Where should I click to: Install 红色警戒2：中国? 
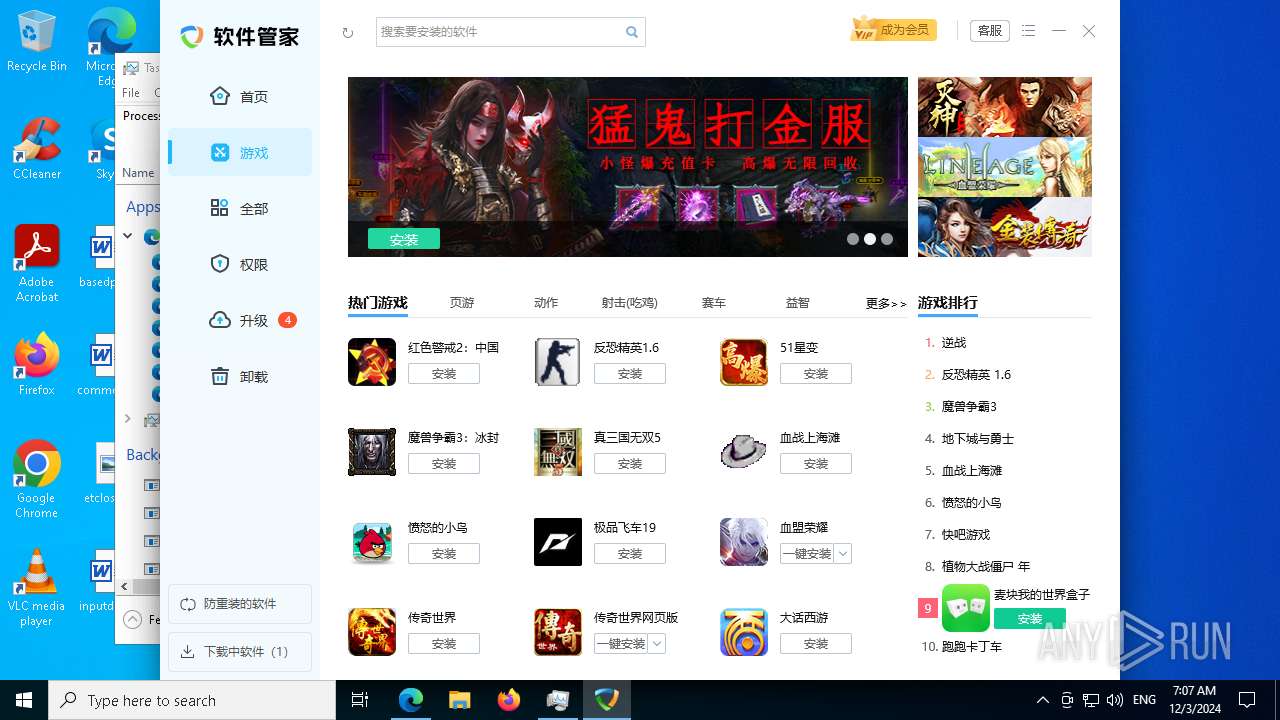point(444,374)
